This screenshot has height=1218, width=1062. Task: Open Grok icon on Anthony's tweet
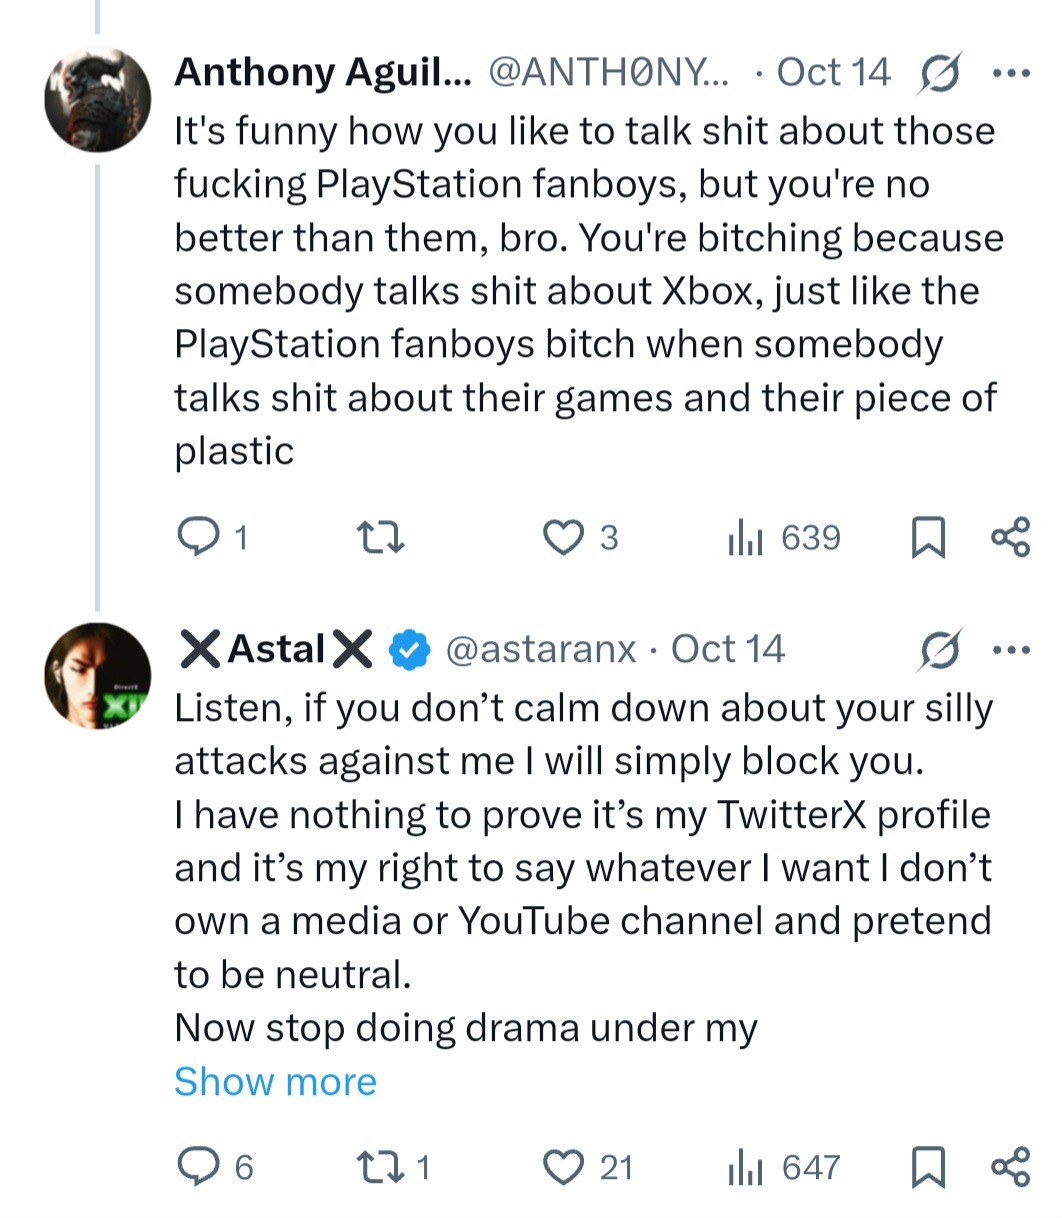937,73
